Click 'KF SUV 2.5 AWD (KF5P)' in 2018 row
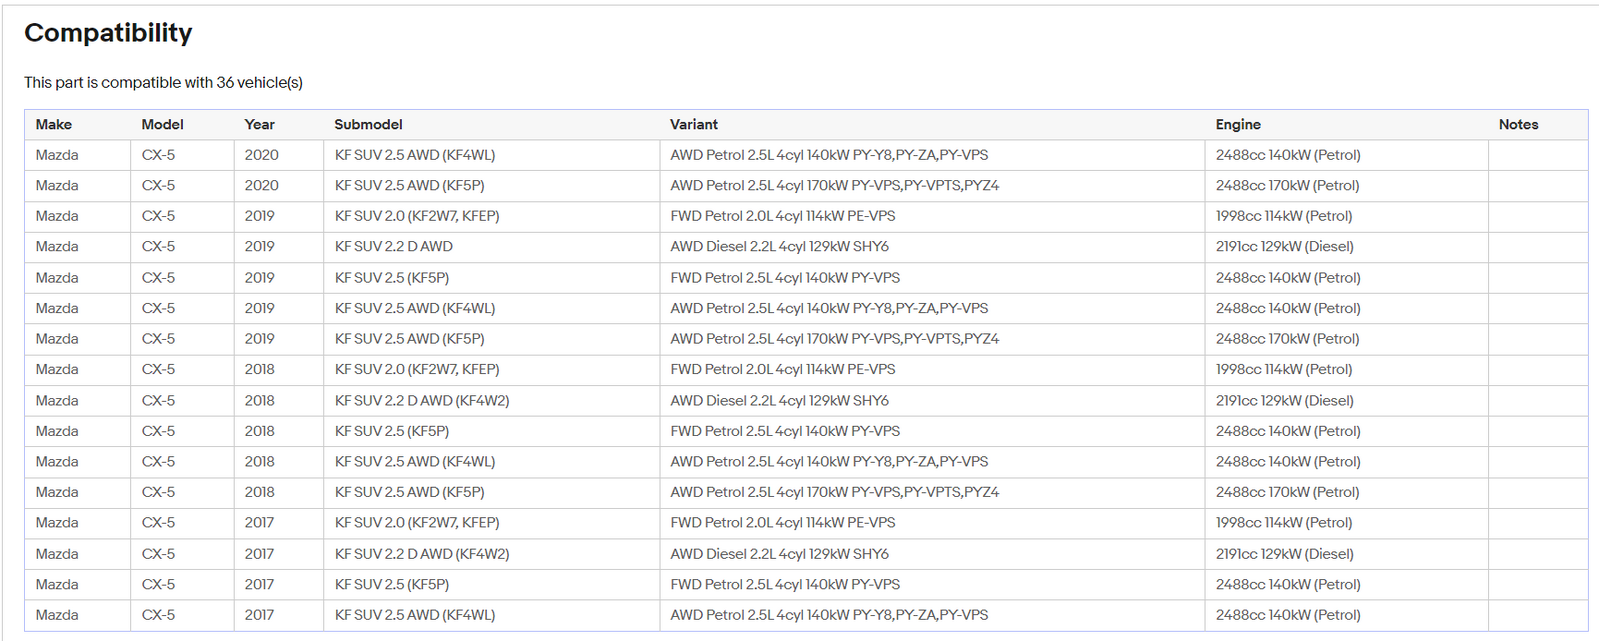1599x641 pixels. coord(409,492)
